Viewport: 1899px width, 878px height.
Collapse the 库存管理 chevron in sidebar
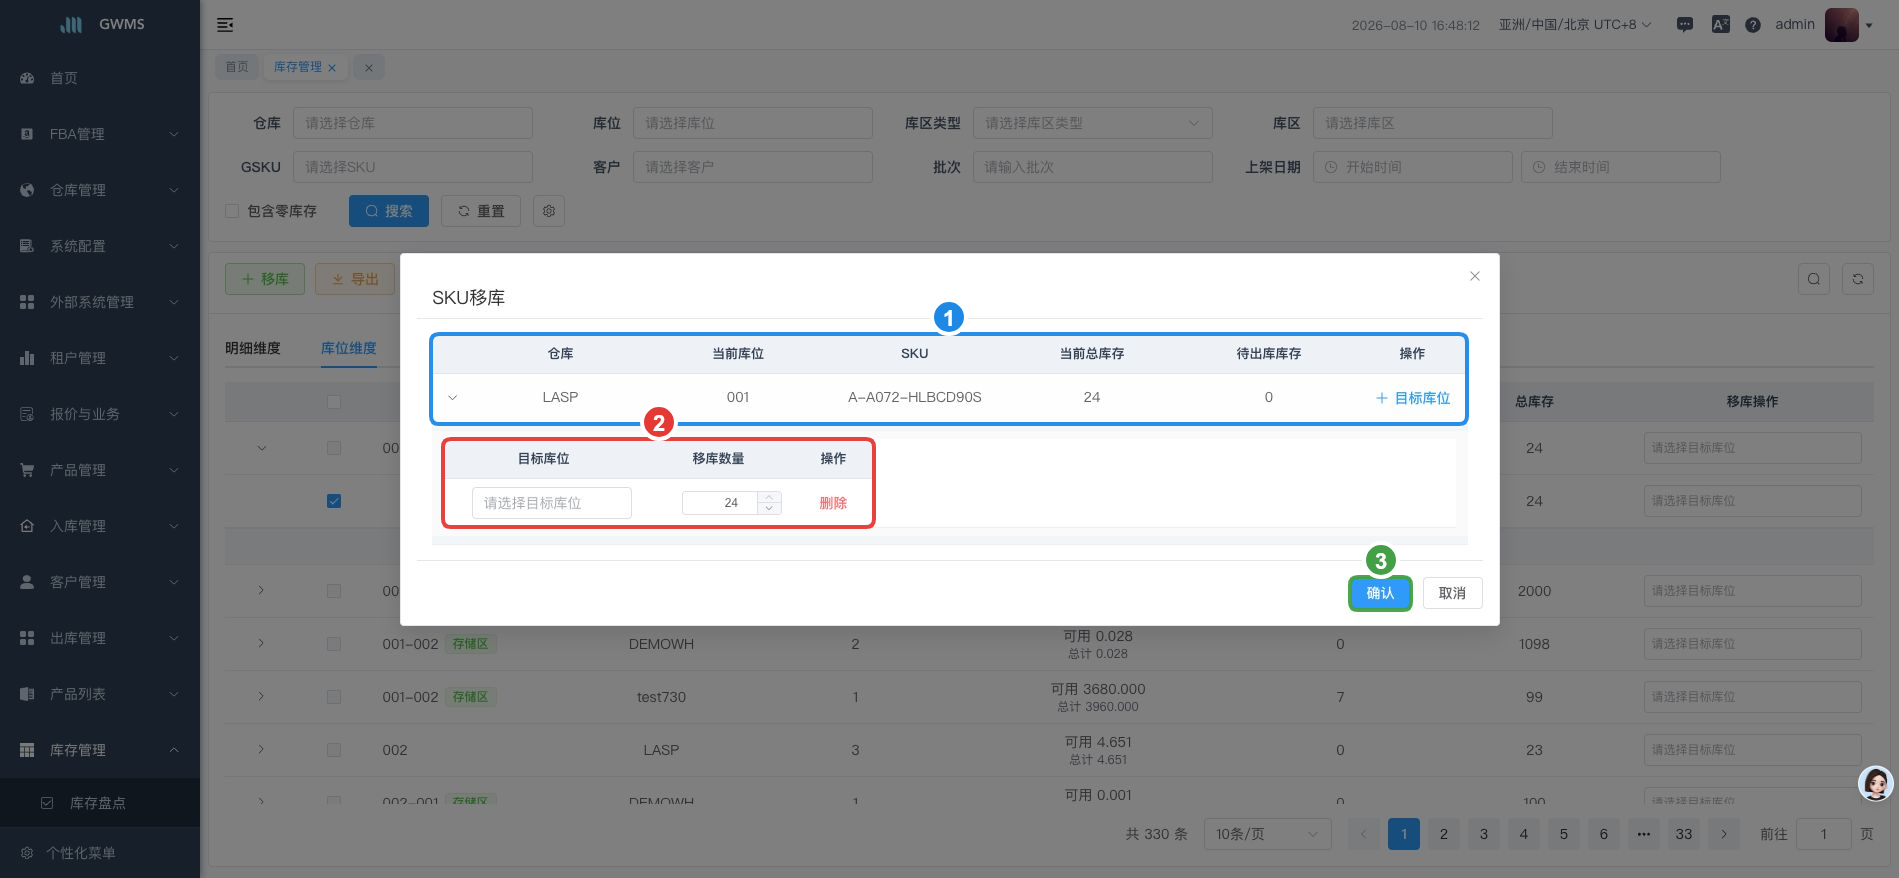[174, 750]
